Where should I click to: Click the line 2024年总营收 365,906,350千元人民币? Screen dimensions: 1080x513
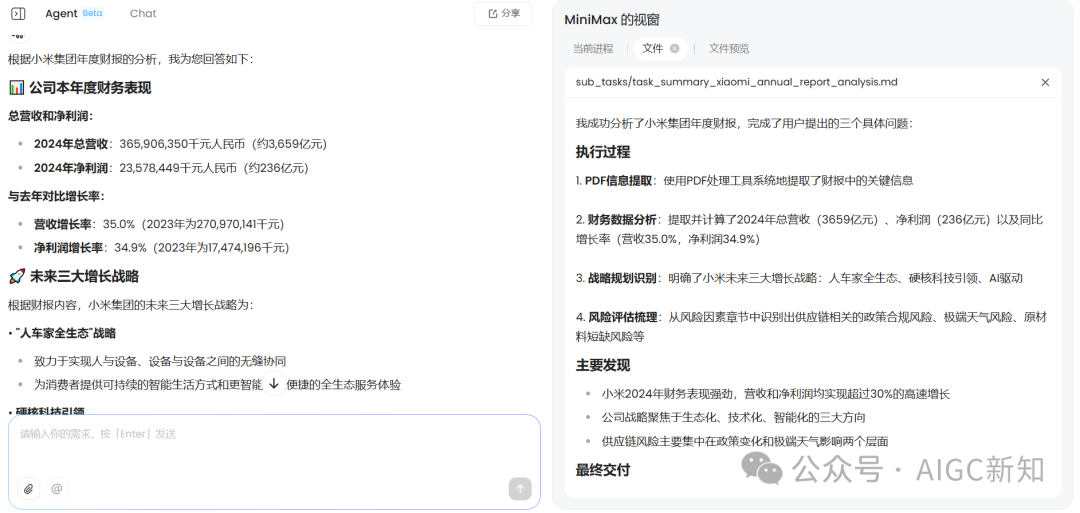(180, 144)
